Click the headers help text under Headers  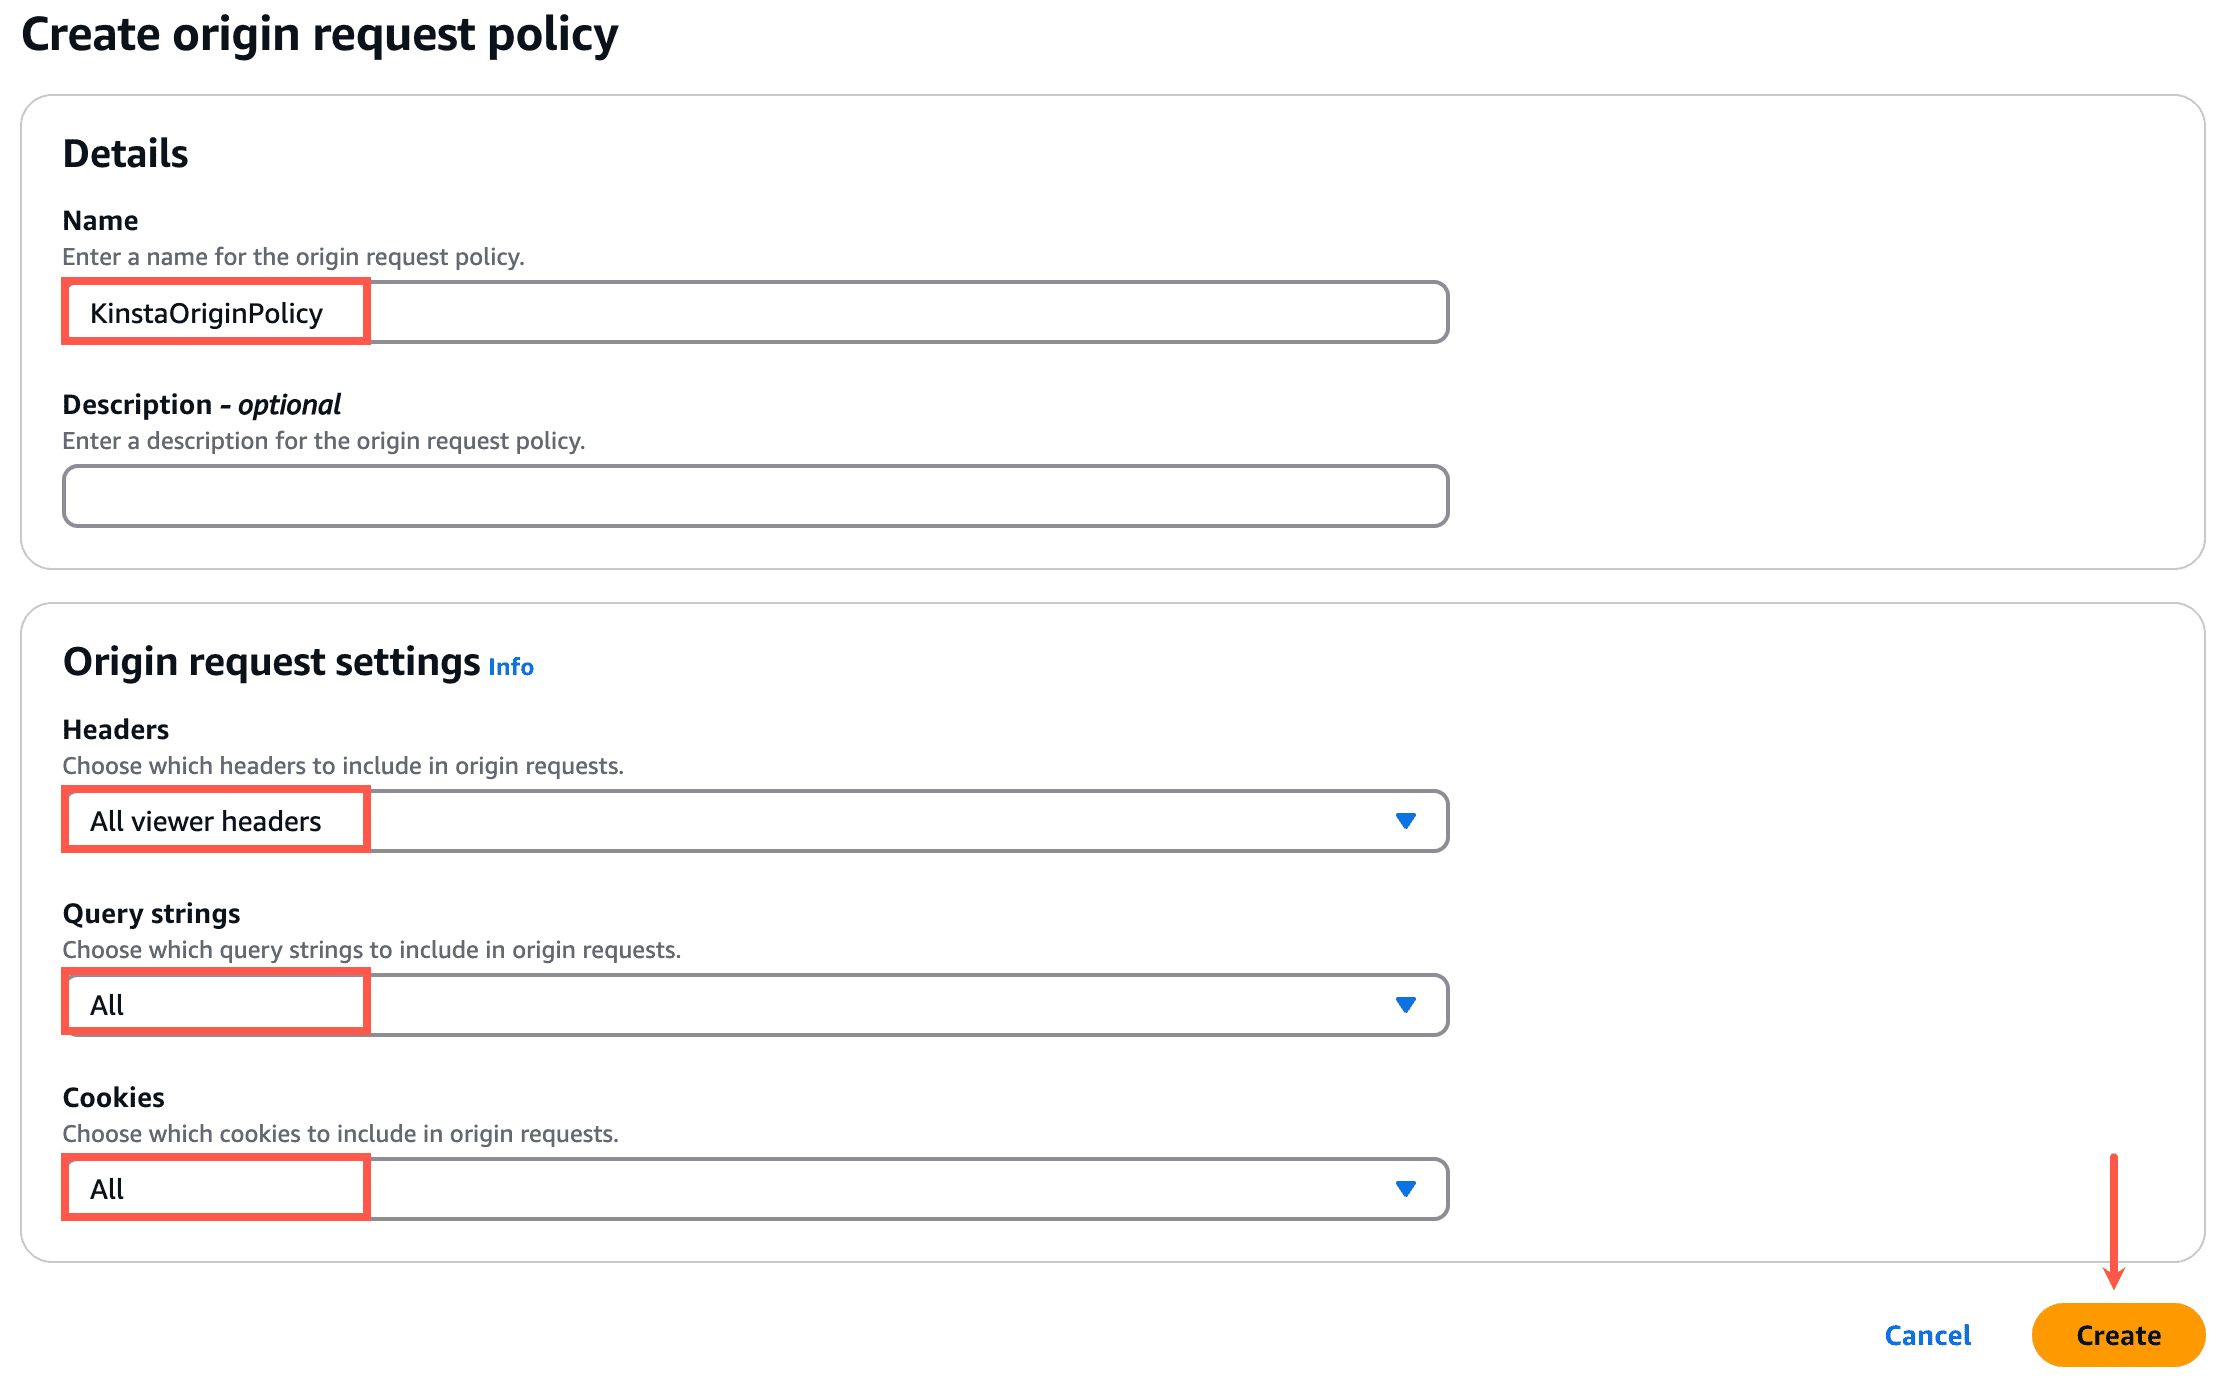343,765
